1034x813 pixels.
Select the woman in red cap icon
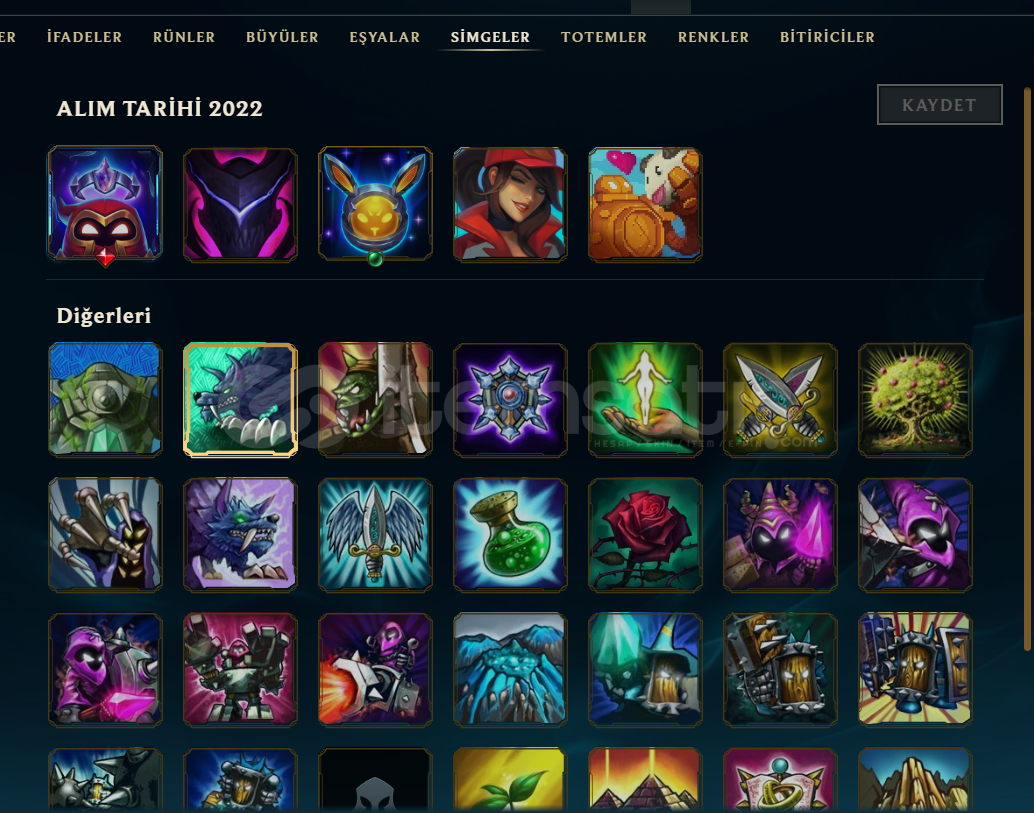click(510, 204)
